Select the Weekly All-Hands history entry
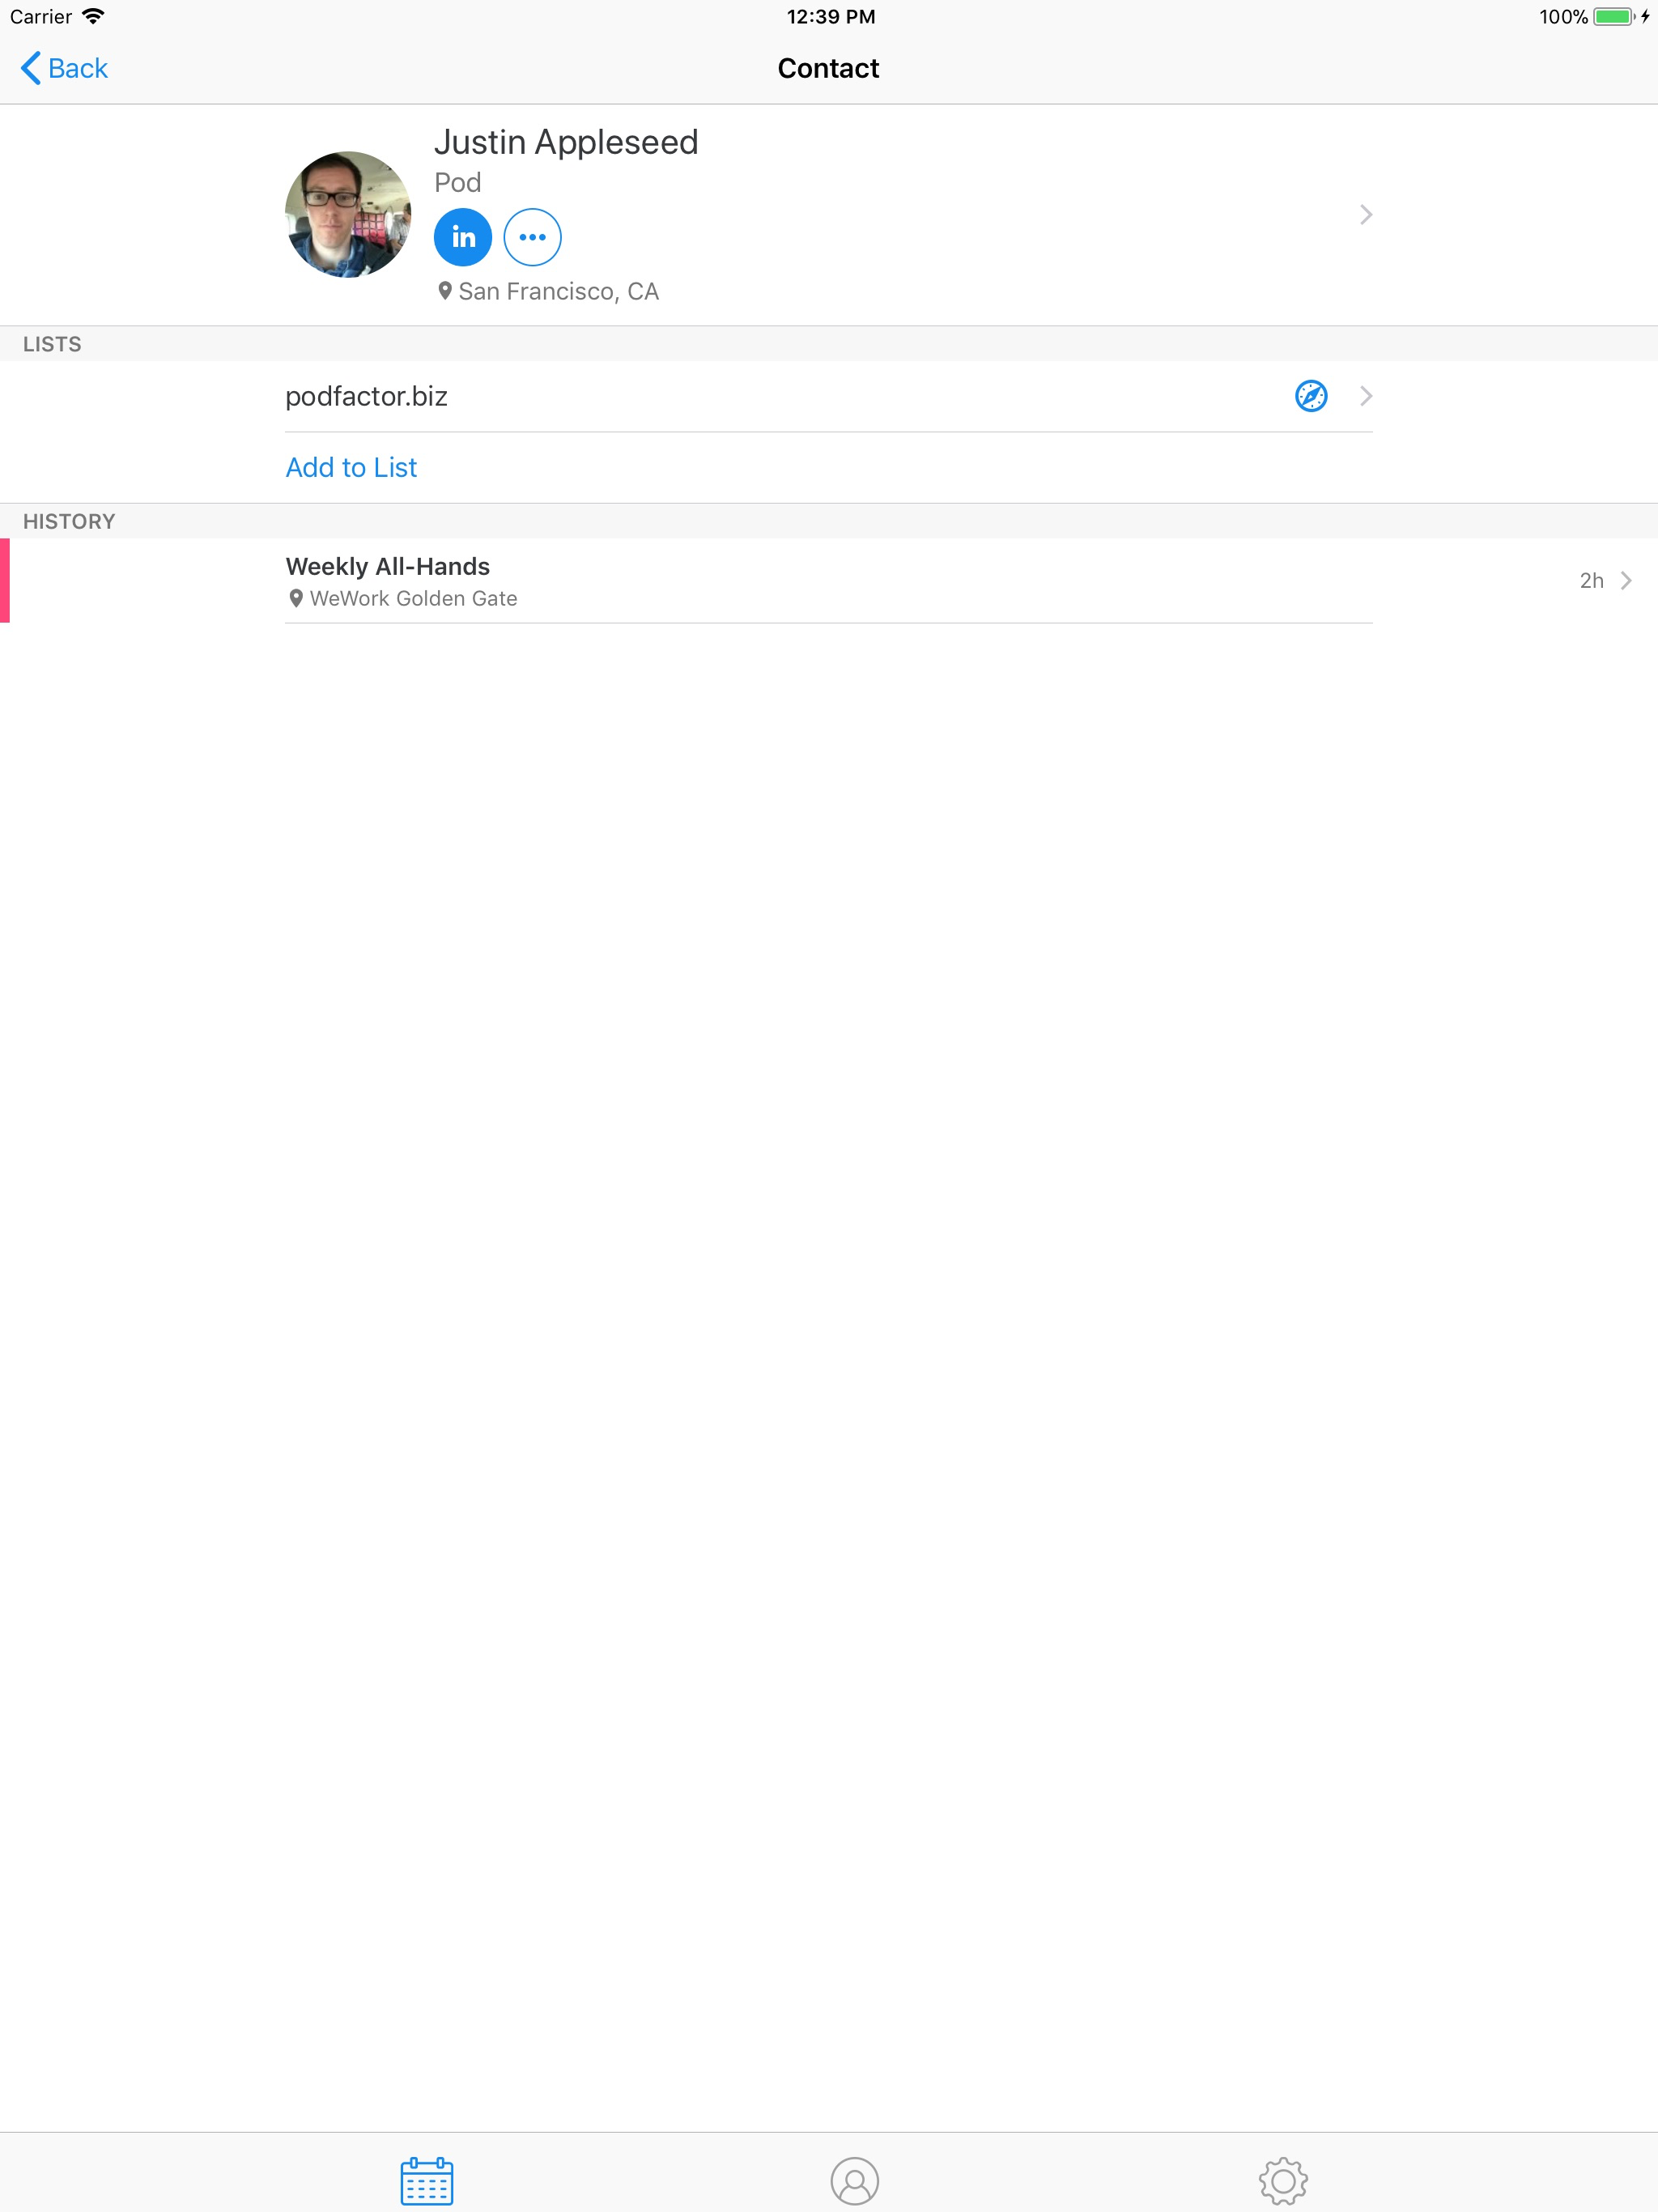This screenshot has height=2212, width=1658. click(x=388, y=567)
